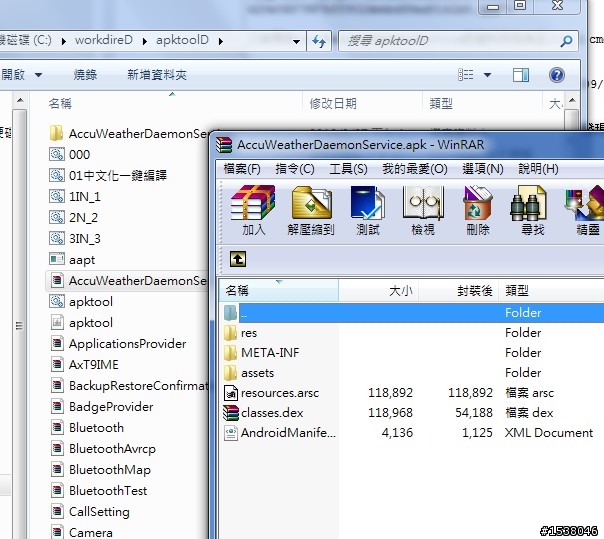The image size is (604, 539).
Task: Open the Tools (工具) menu
Action: coord(348,169)
